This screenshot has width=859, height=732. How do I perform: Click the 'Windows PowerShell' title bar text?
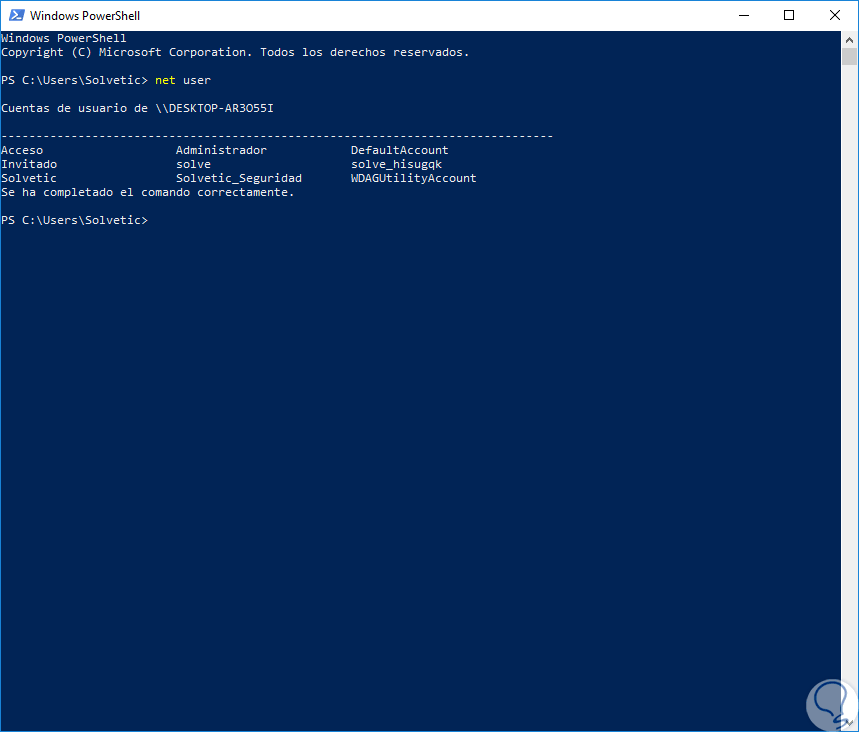coord(85,16)
